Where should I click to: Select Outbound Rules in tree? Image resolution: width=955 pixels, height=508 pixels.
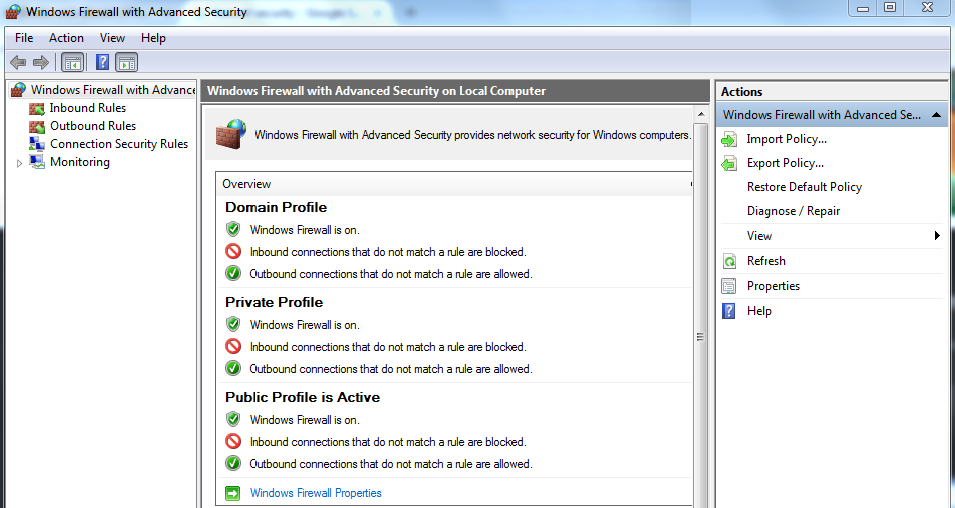click(x=92, y=126)
